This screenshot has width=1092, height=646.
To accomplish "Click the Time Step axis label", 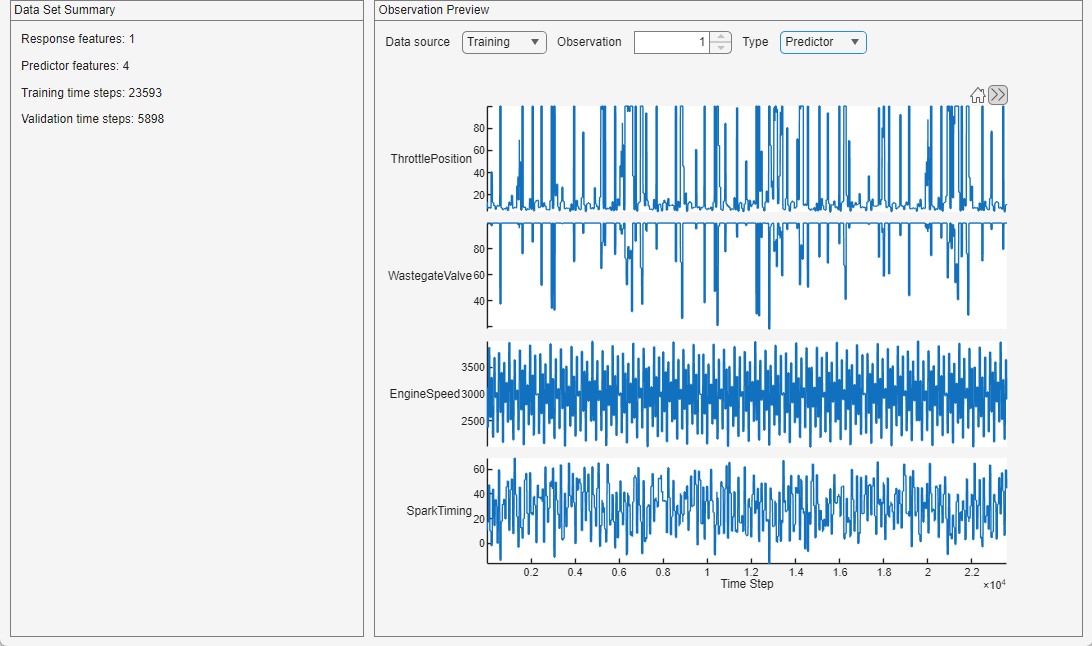I will tap(746, 584).
